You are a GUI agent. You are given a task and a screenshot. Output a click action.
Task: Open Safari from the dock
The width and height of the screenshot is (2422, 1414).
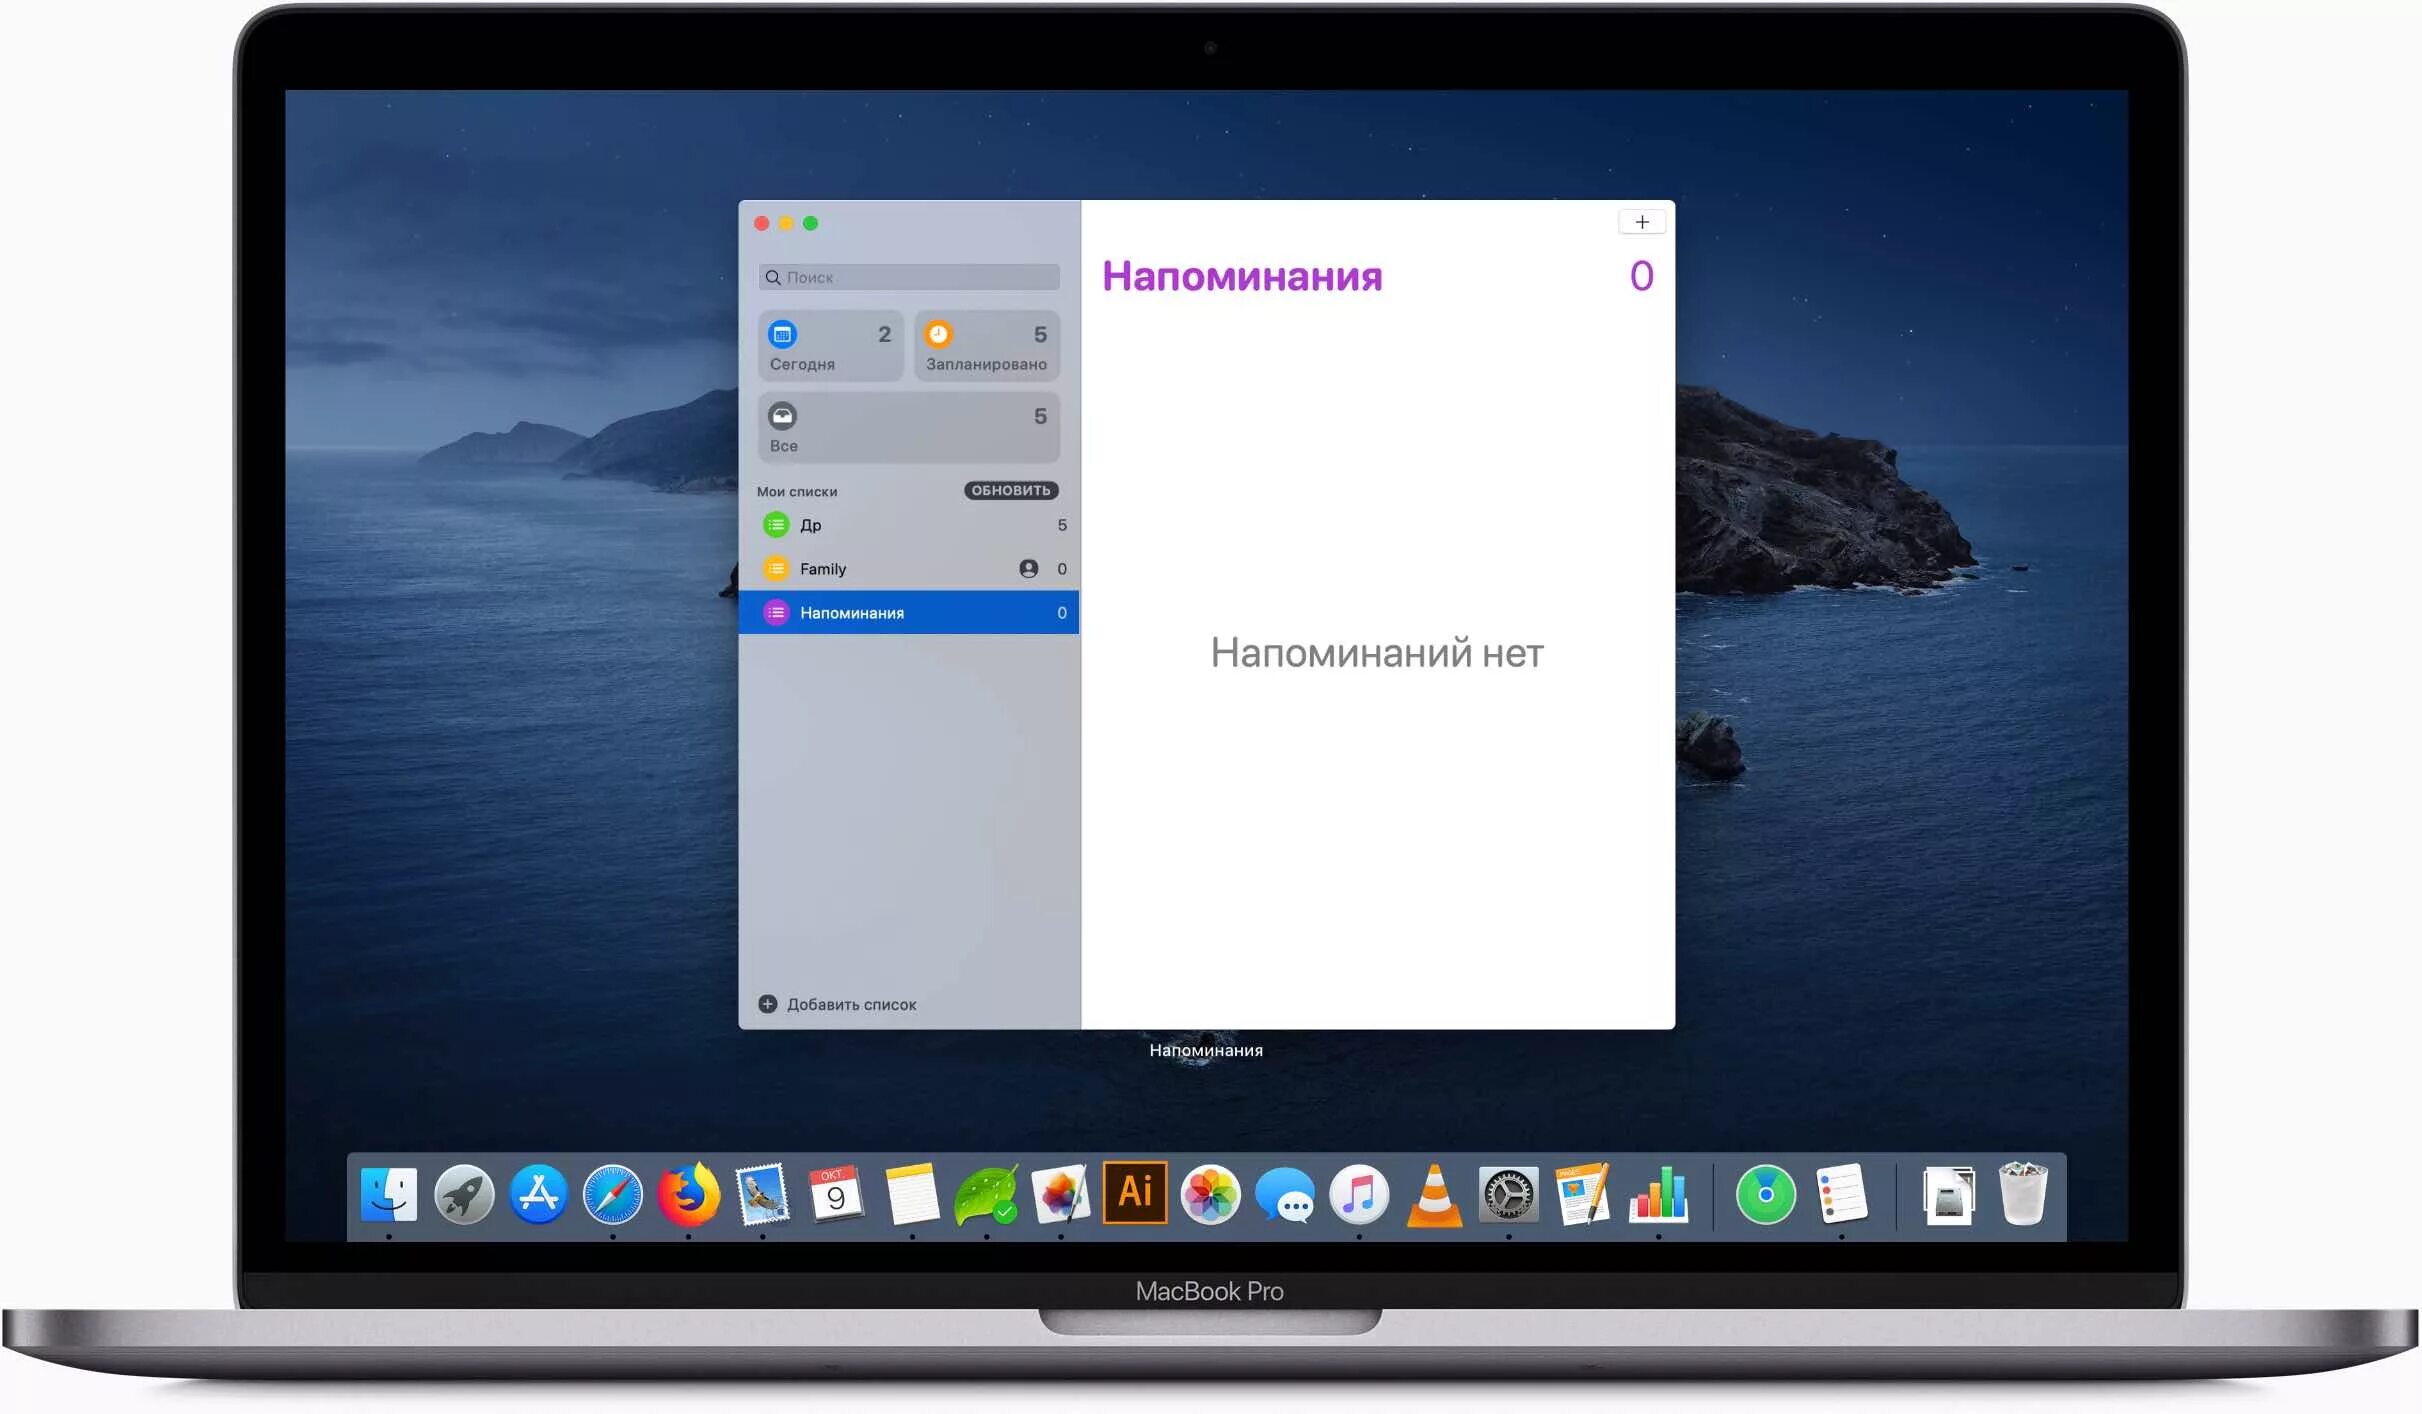coord(612,1194)
